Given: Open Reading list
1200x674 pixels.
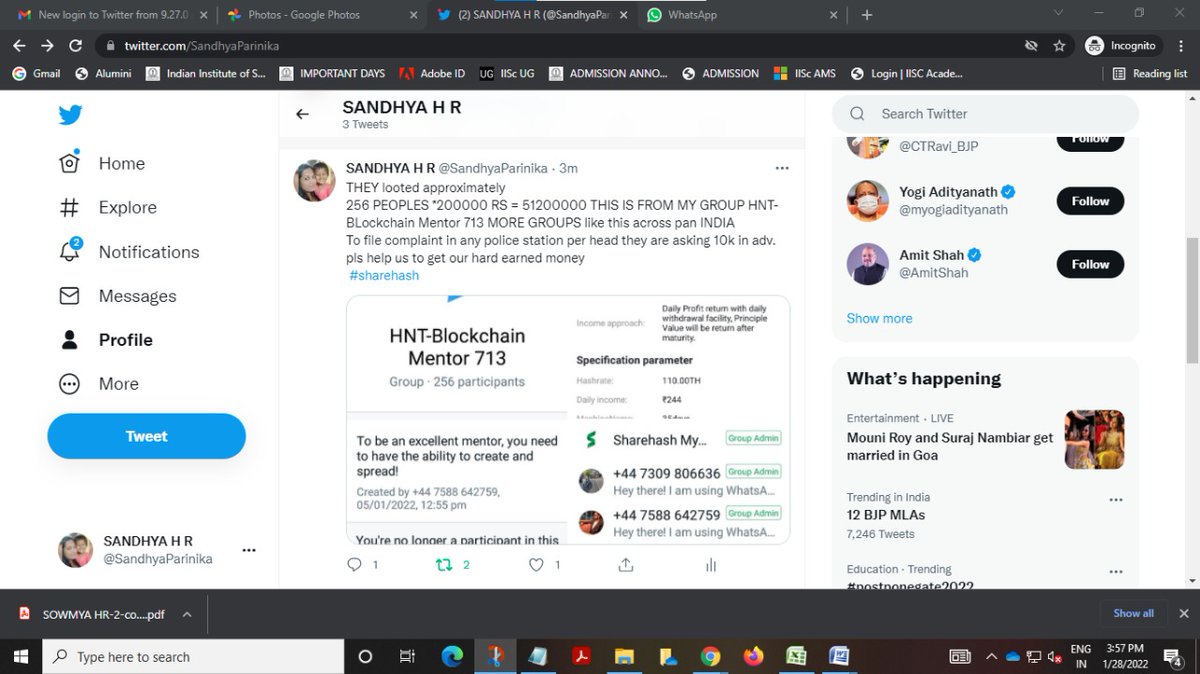Looking at the screenshot, I should pos(1150,74).
